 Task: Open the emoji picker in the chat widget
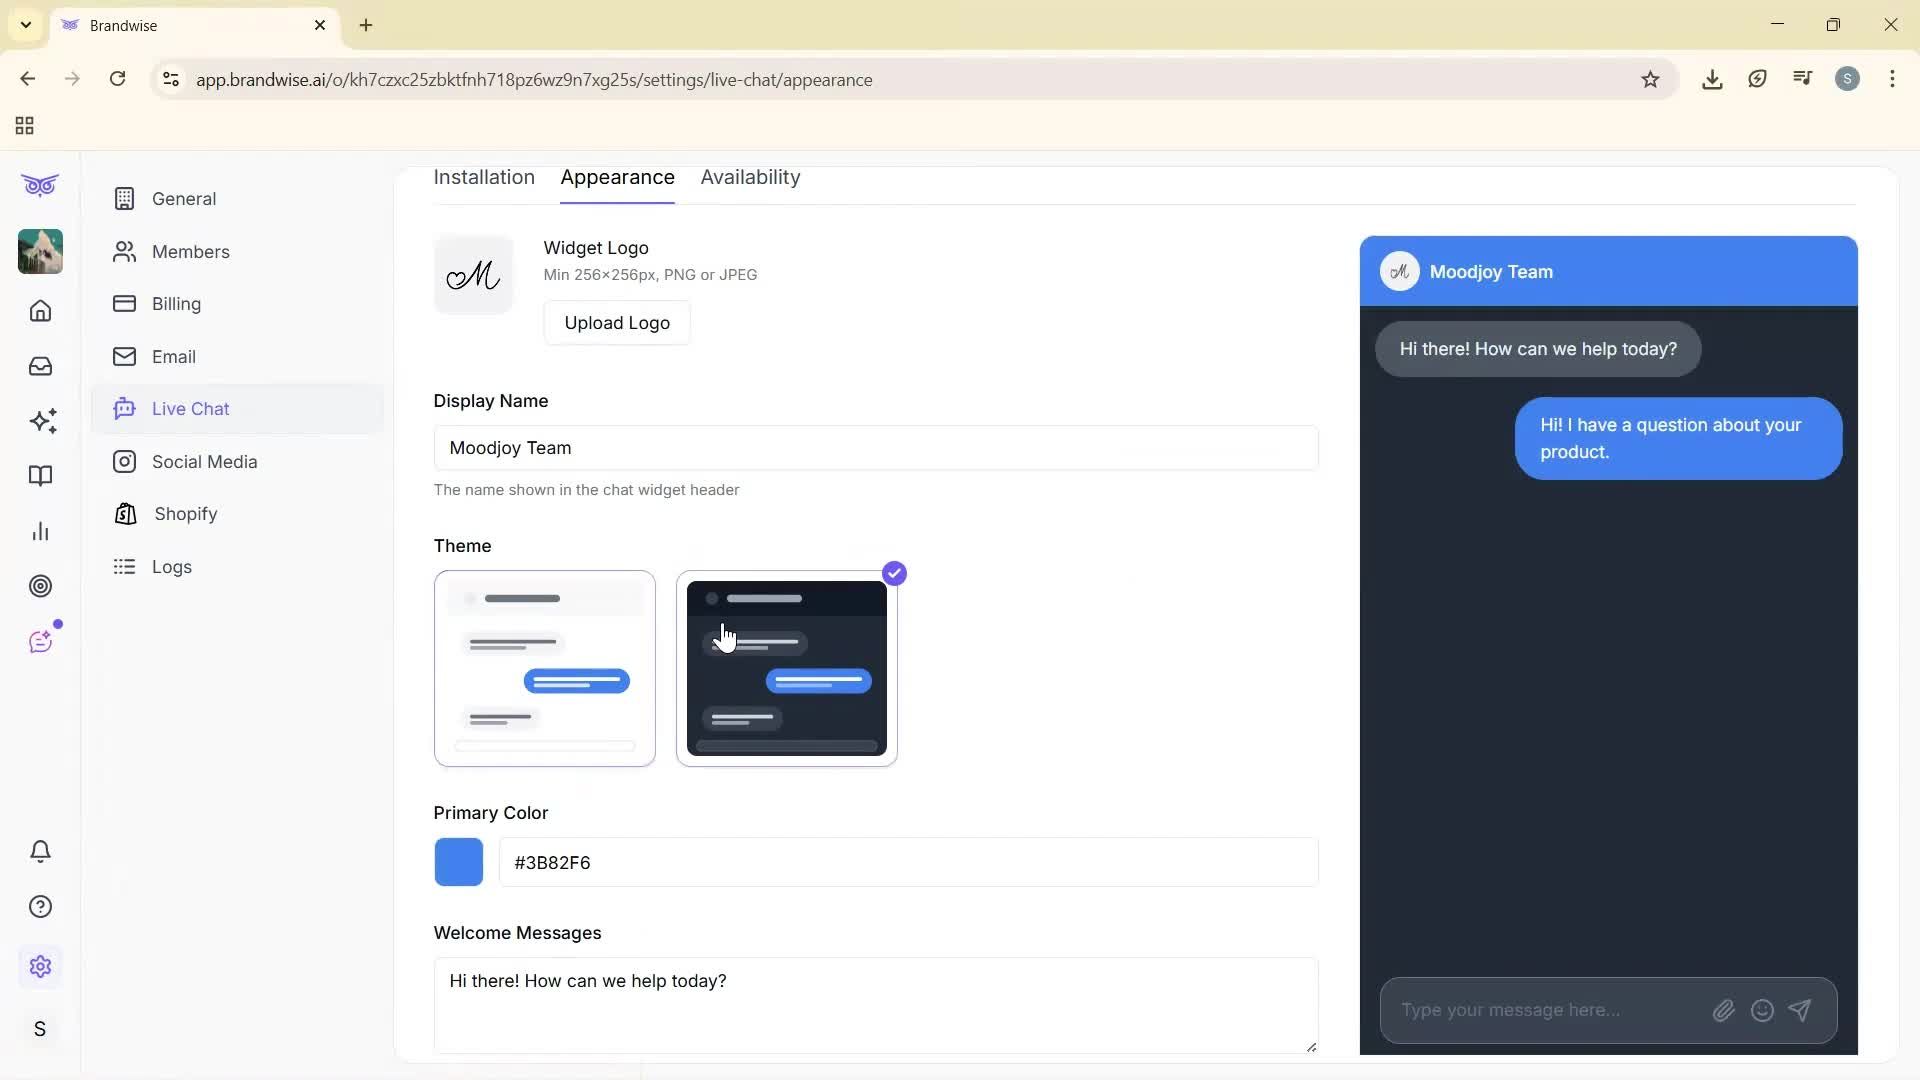pos(1762,1010)
